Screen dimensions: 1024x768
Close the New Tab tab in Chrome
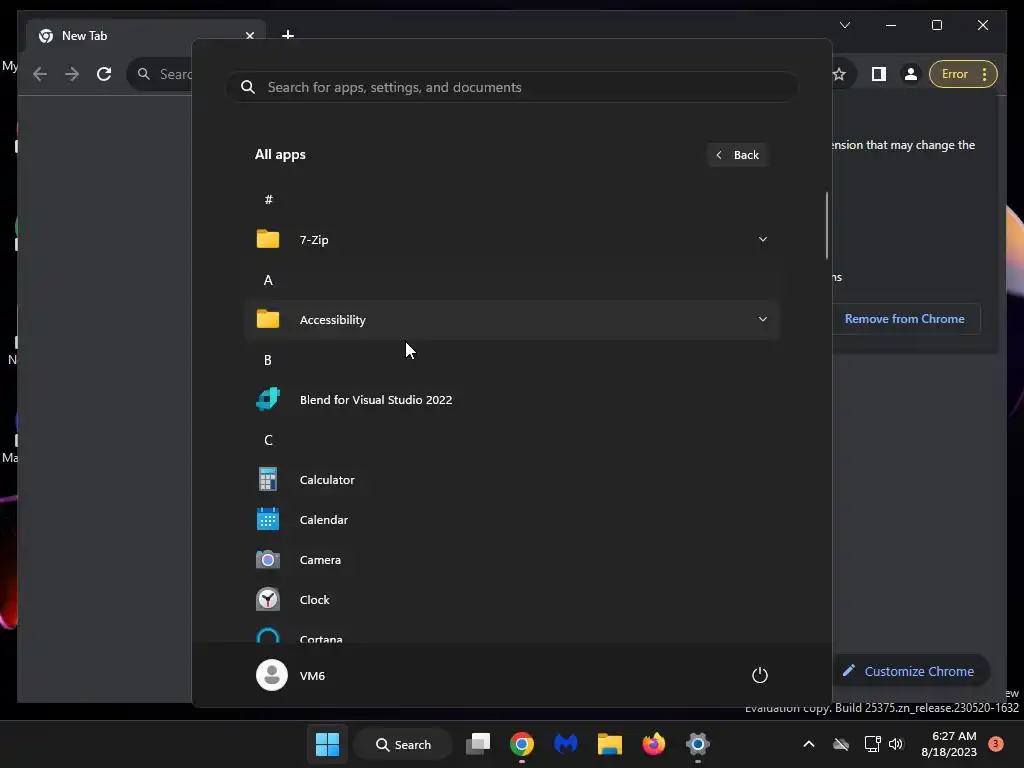tap(249, 36)
